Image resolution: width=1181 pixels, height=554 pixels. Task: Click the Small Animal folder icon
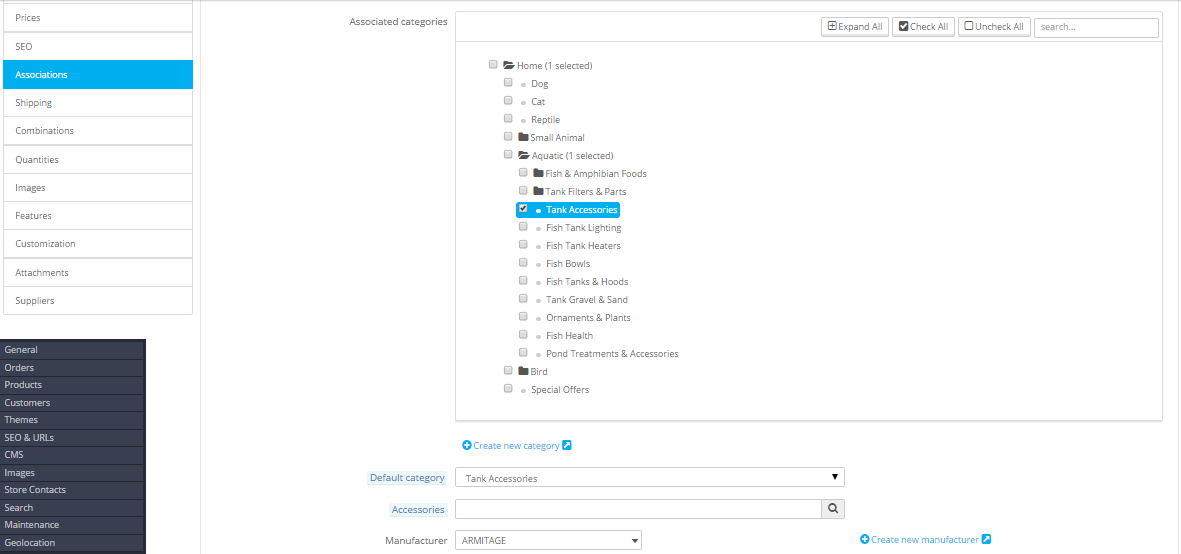click(x=523, y=137)
